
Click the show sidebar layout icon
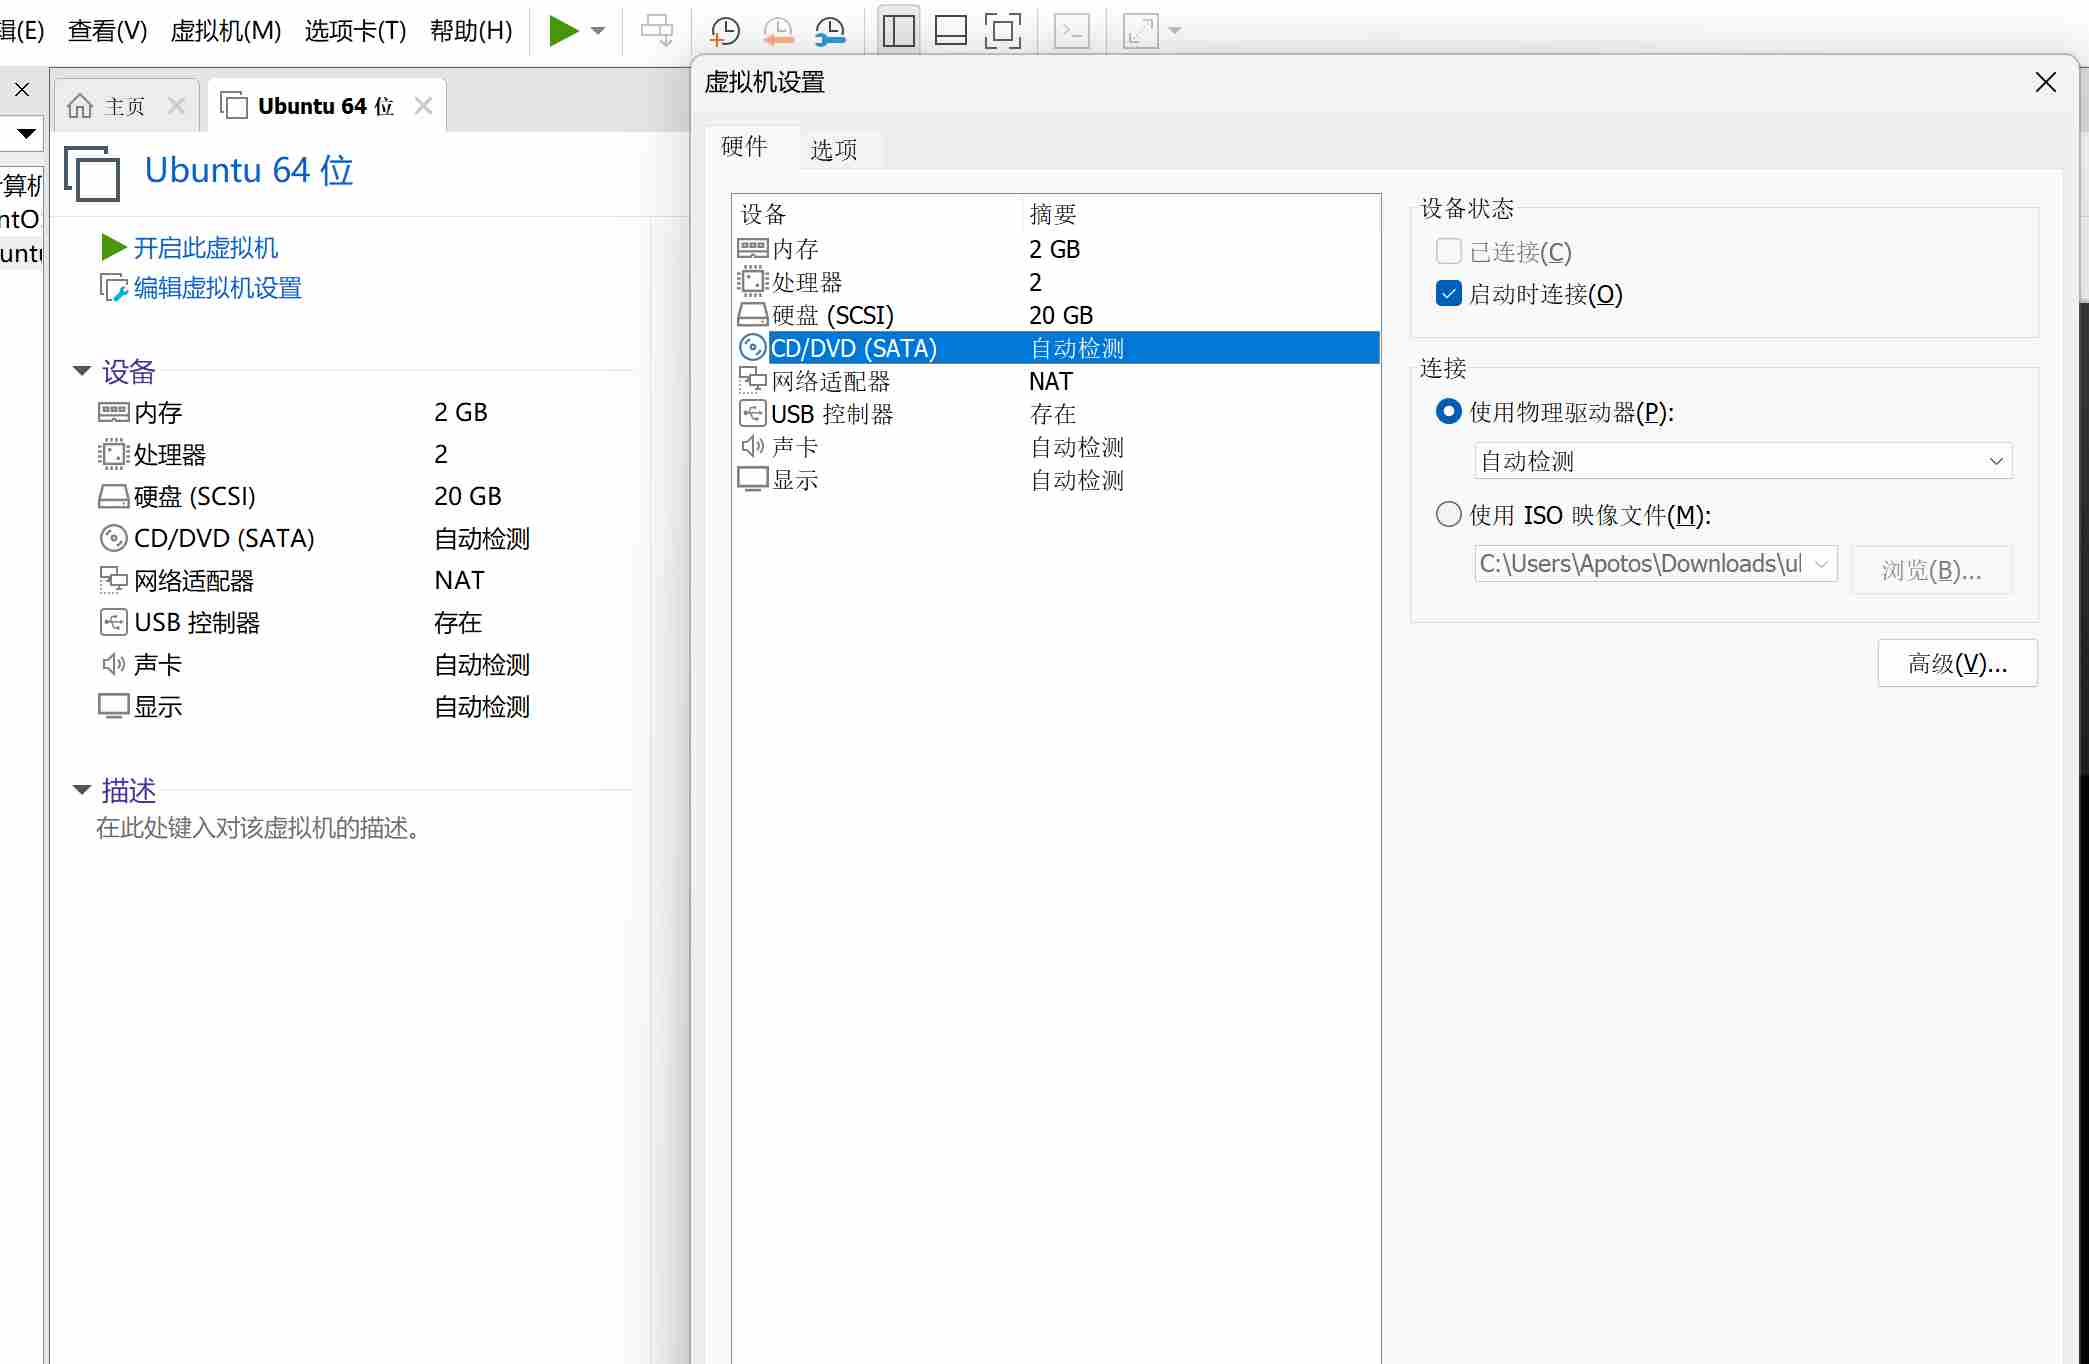click(x=898, y=31)
